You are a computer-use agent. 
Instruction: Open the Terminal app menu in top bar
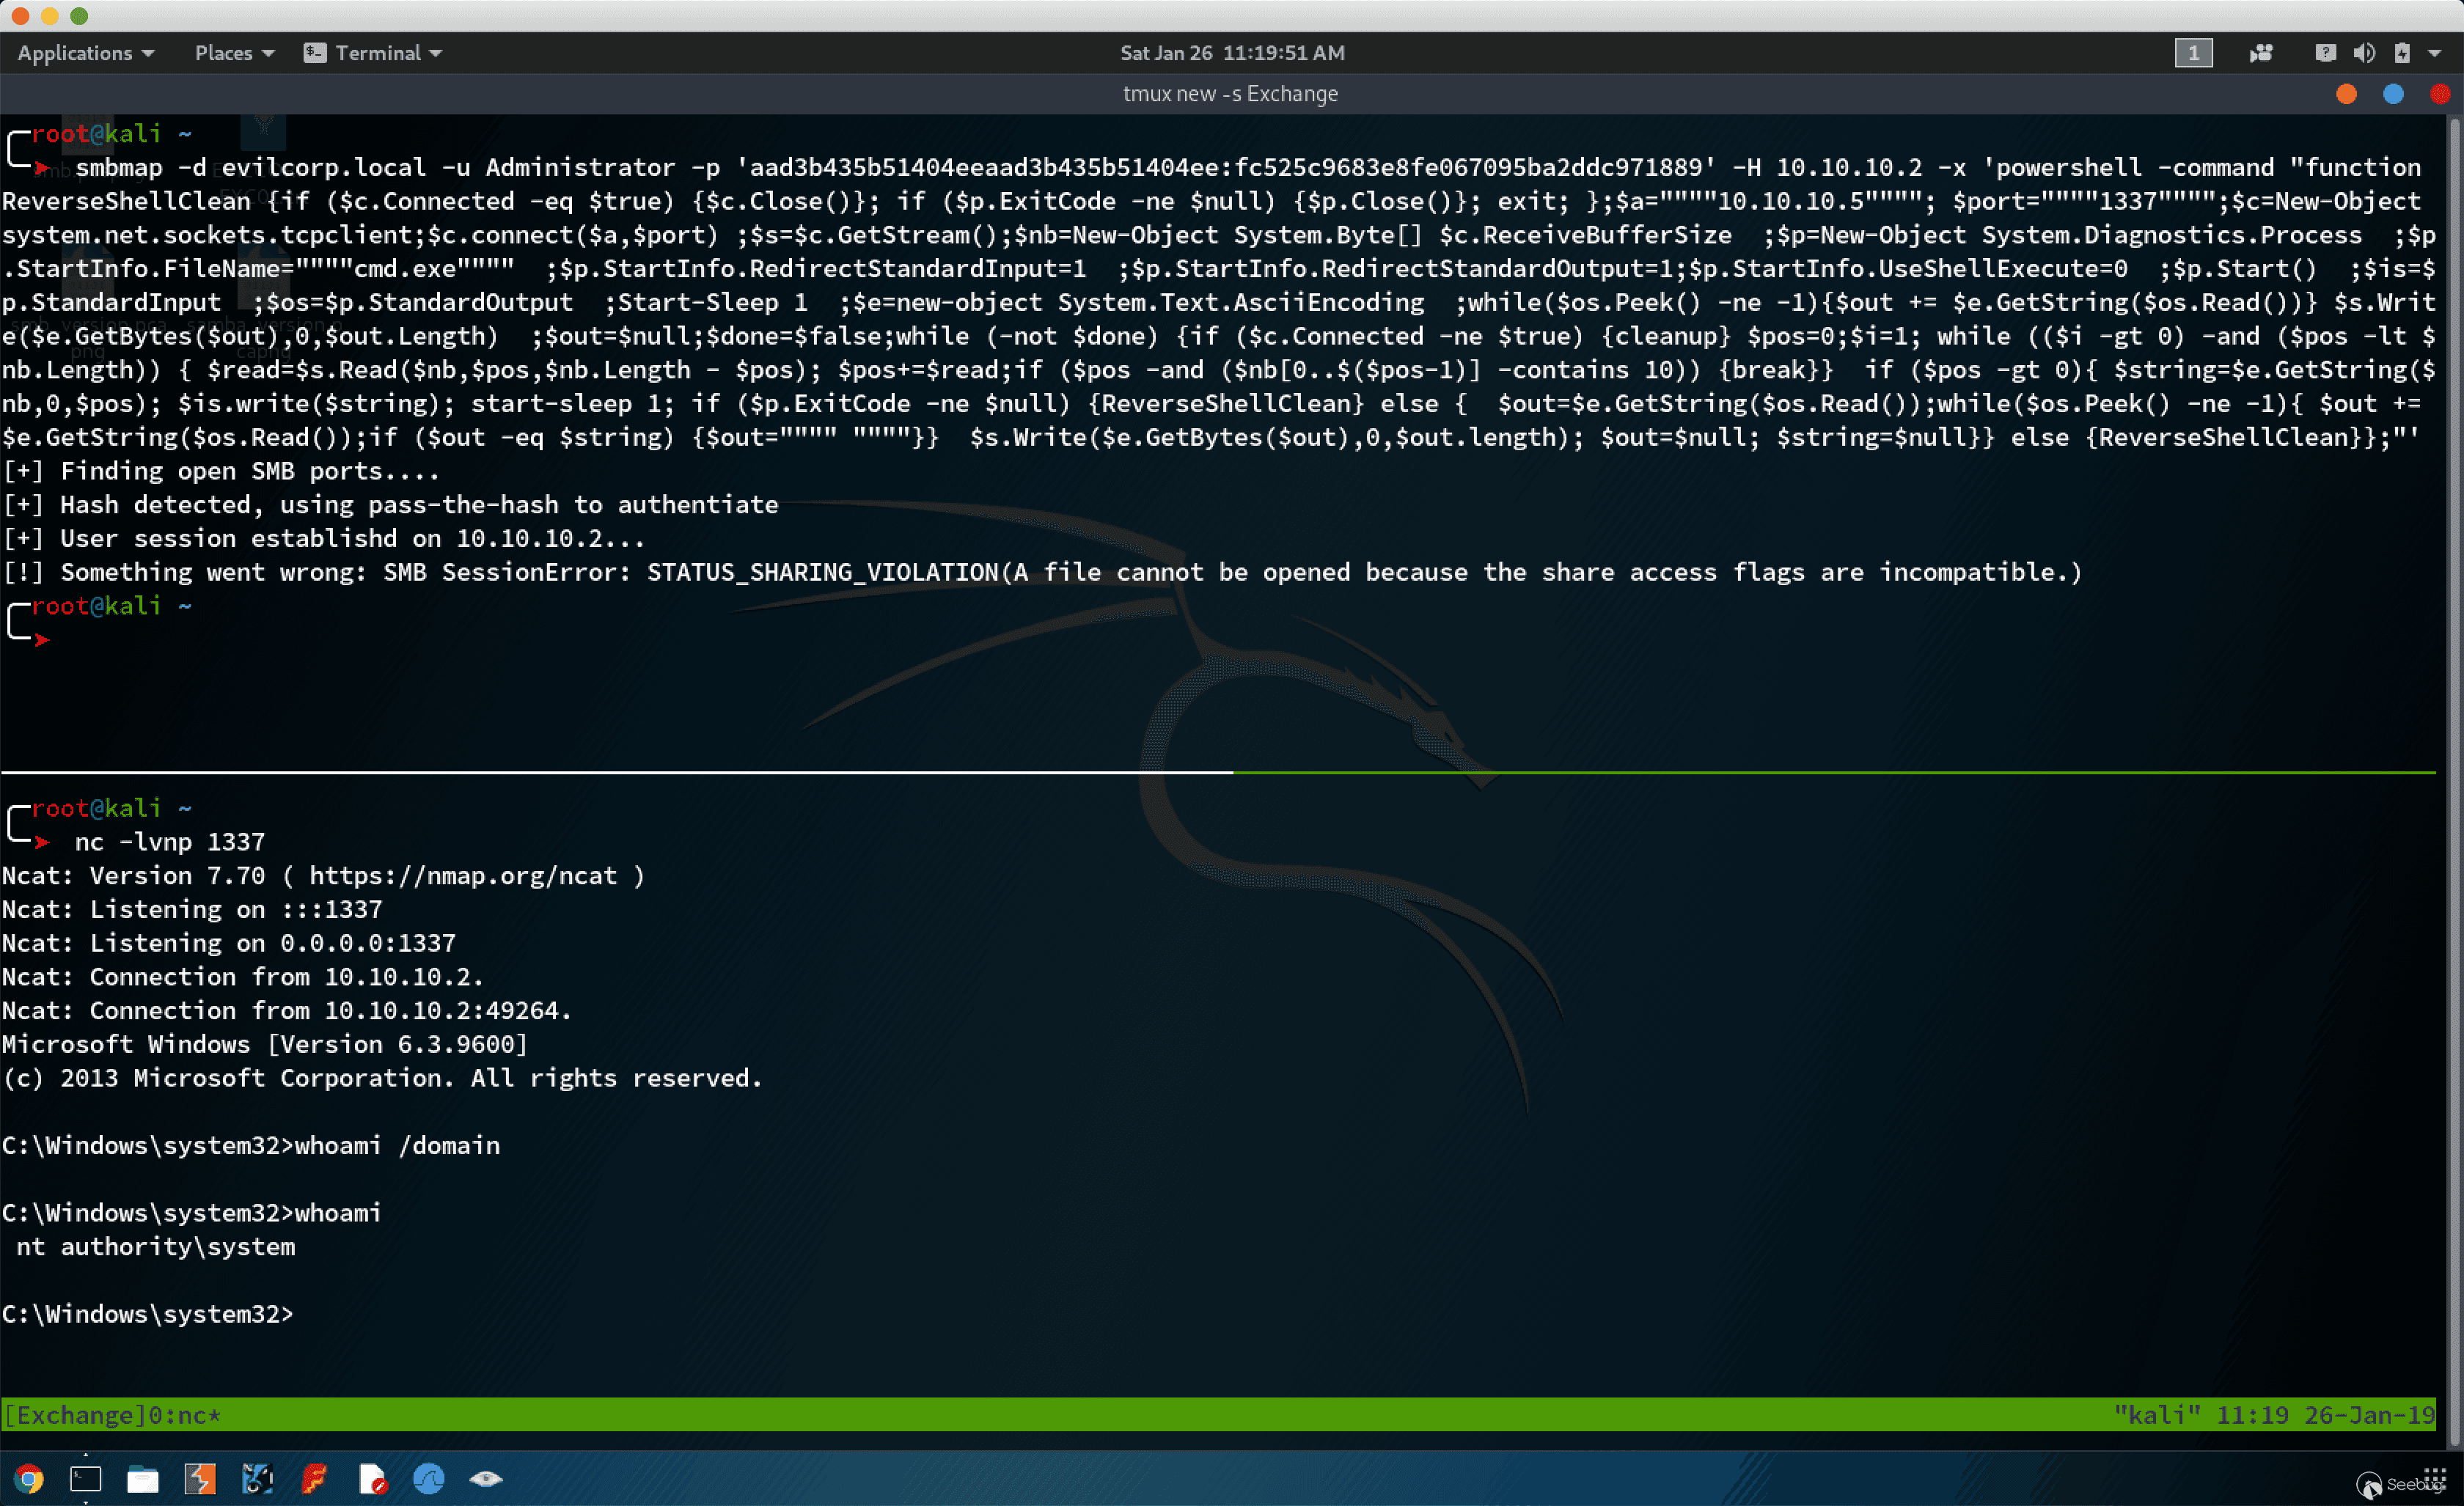point(388,53)
